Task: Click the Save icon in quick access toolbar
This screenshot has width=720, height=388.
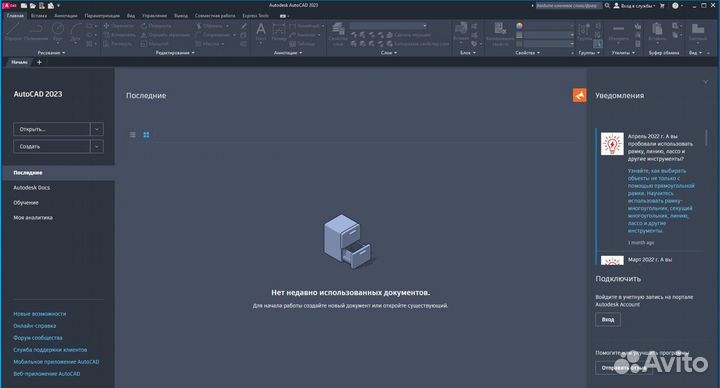Action: (42, 6)
